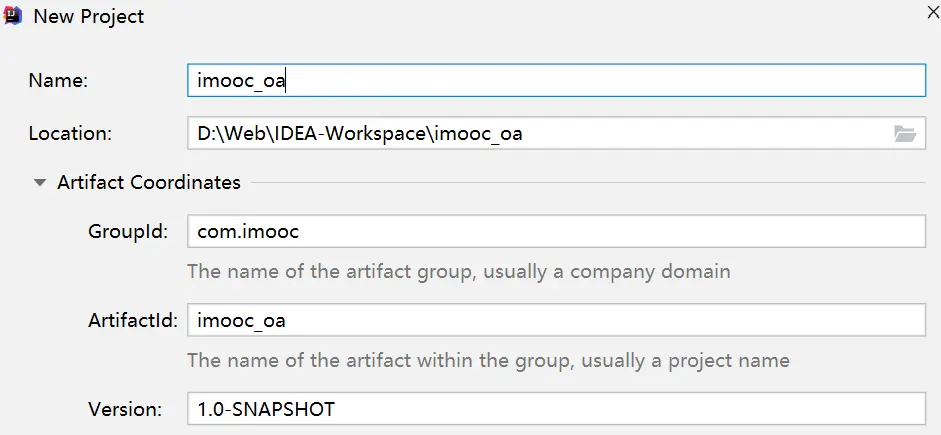This screenshot has width=941, height=435.
Task: Click the Version field showing 1.0-SNAPSHOT
Action: pyautogui.click(x=556, y=408)
